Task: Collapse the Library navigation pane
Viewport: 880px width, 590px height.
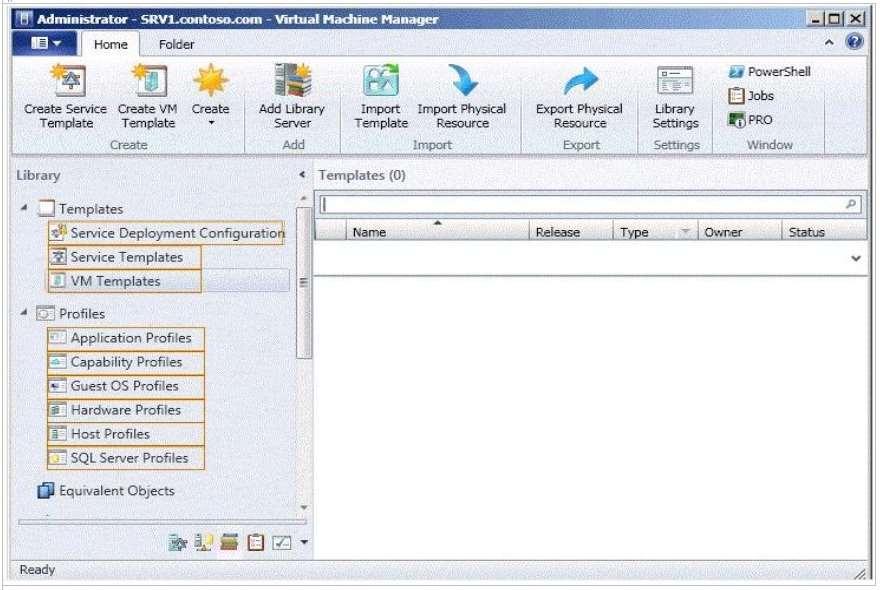Action: click(302, 175)
